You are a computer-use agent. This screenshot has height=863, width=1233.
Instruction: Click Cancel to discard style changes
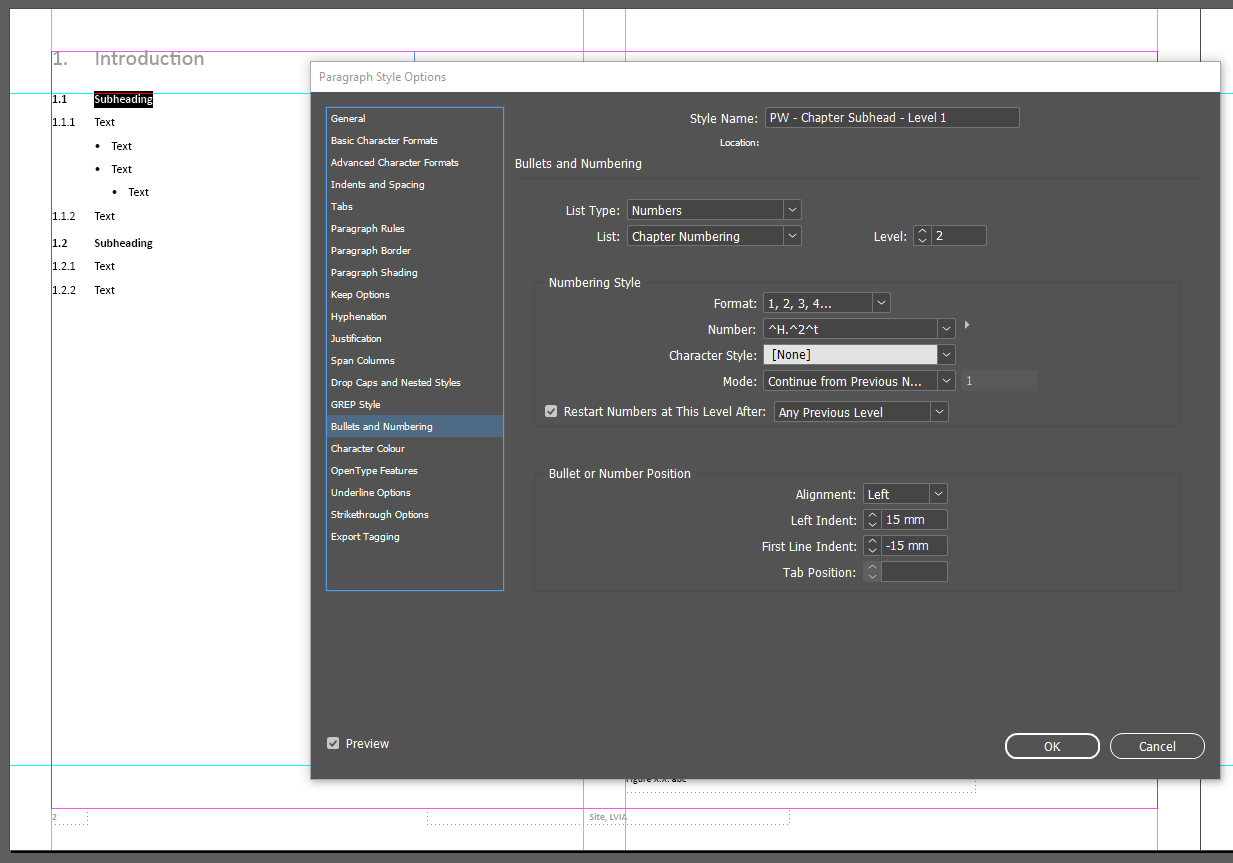(x=1156, y=745)
